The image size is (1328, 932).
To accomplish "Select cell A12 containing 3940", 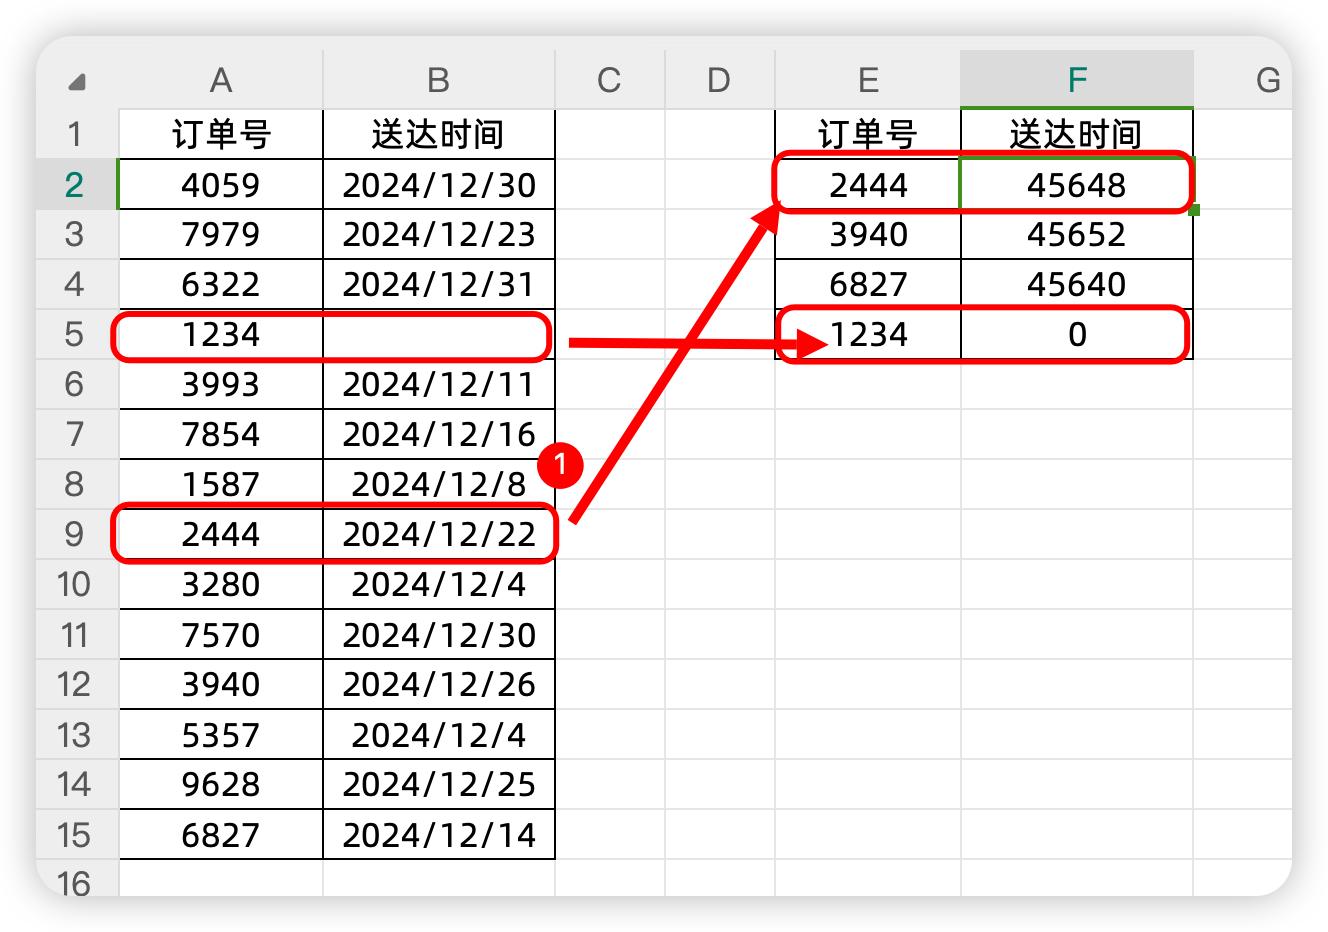I will click(x=221, y=684).
